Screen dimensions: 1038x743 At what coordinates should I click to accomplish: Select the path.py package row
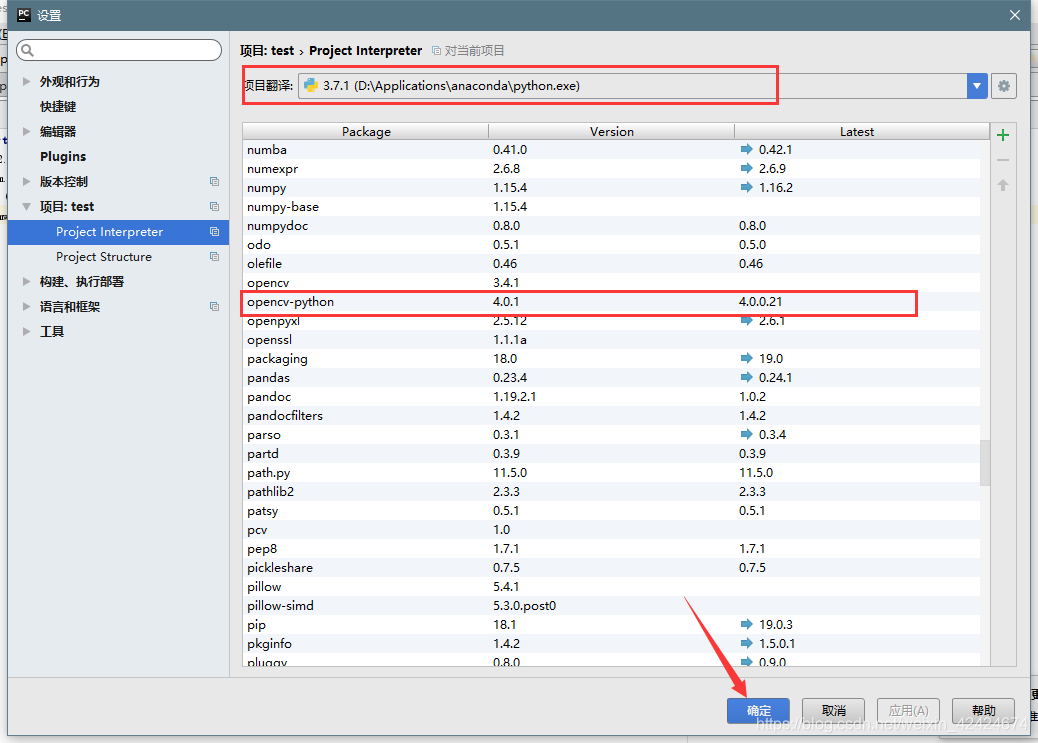click(x=612, y=473)
